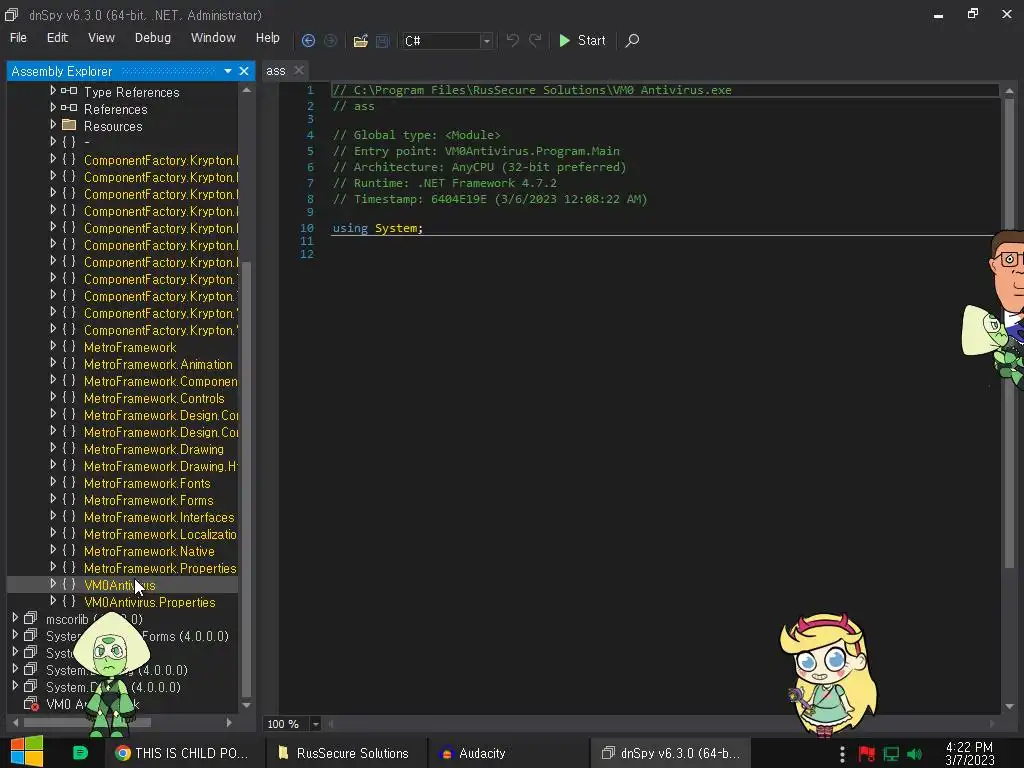The height and width of the screenshot is (768, 1024).
Task: Expand the MetroFramework namespace node
Action: pyautogui.click(x=53, y=346)
